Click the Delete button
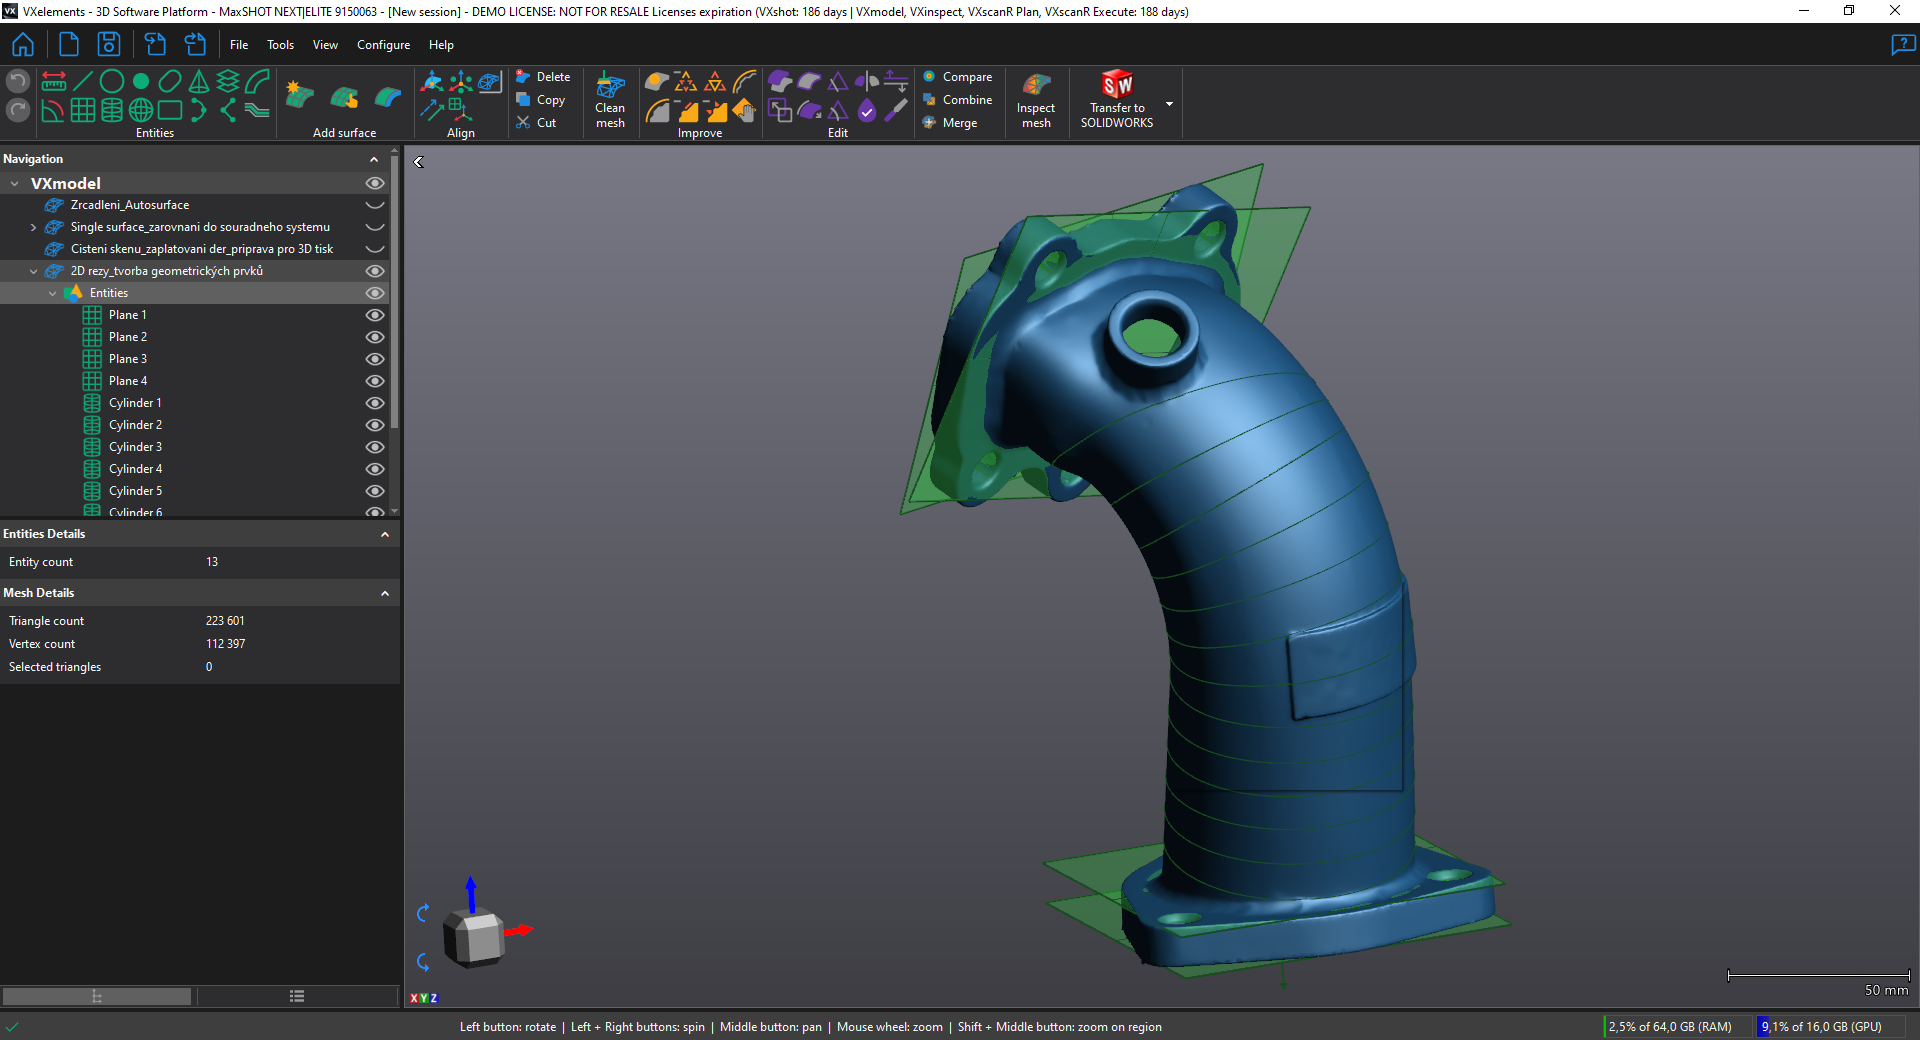The height and width of the screenshot is (1040, 1920). (x=543, y=77)
